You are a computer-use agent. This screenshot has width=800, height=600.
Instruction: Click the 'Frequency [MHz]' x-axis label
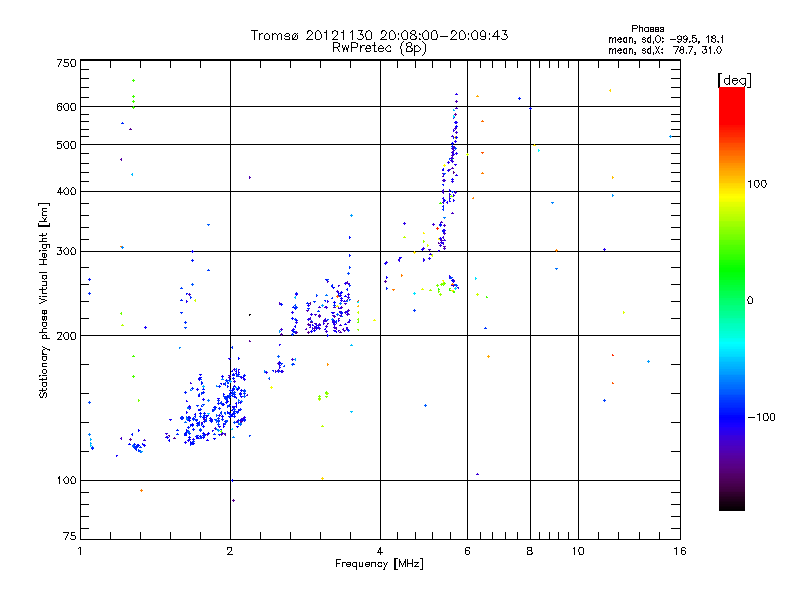379,564
